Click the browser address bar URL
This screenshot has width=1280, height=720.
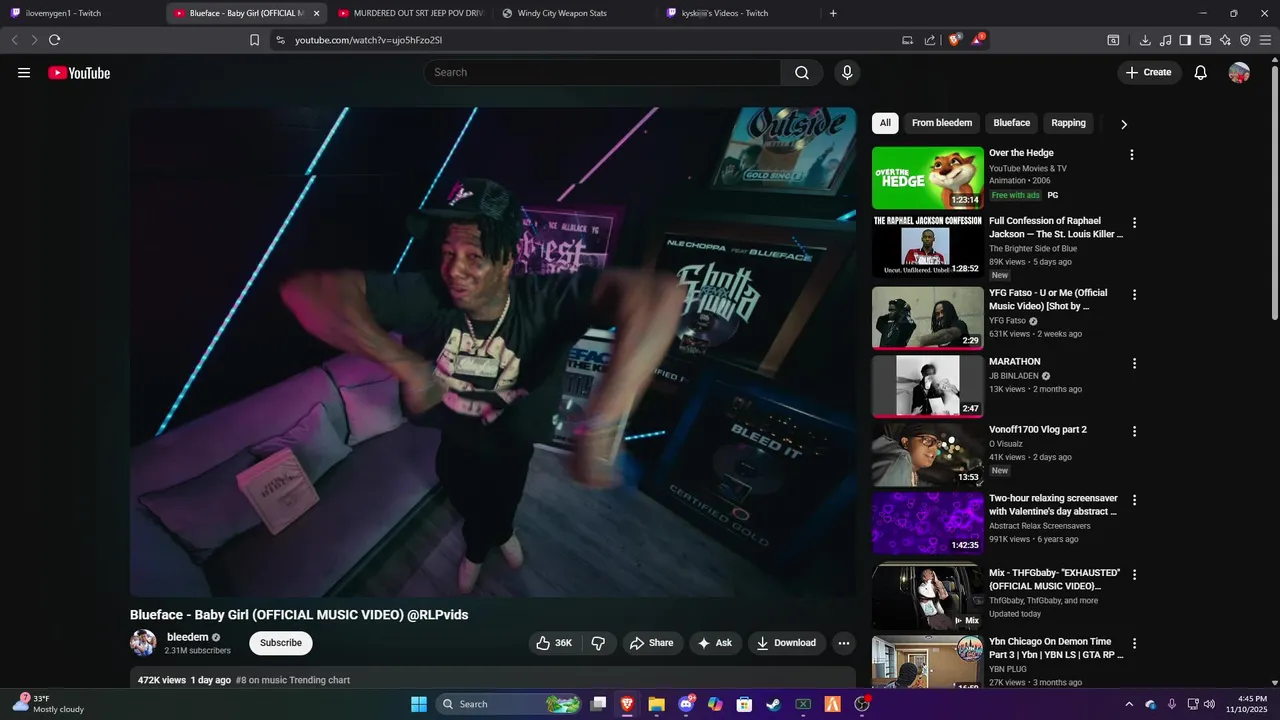(369, 40)
